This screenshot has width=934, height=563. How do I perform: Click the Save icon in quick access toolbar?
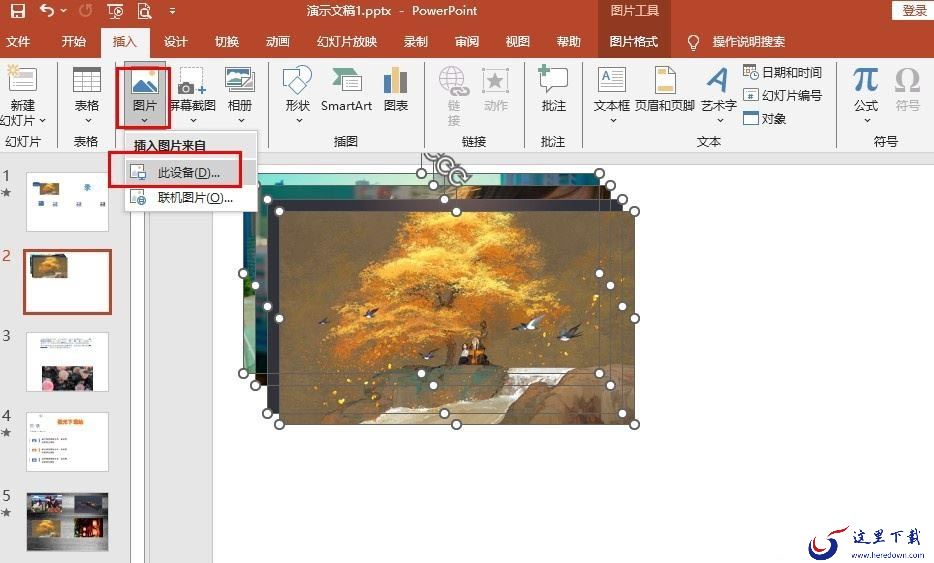(x=18, y=10)
